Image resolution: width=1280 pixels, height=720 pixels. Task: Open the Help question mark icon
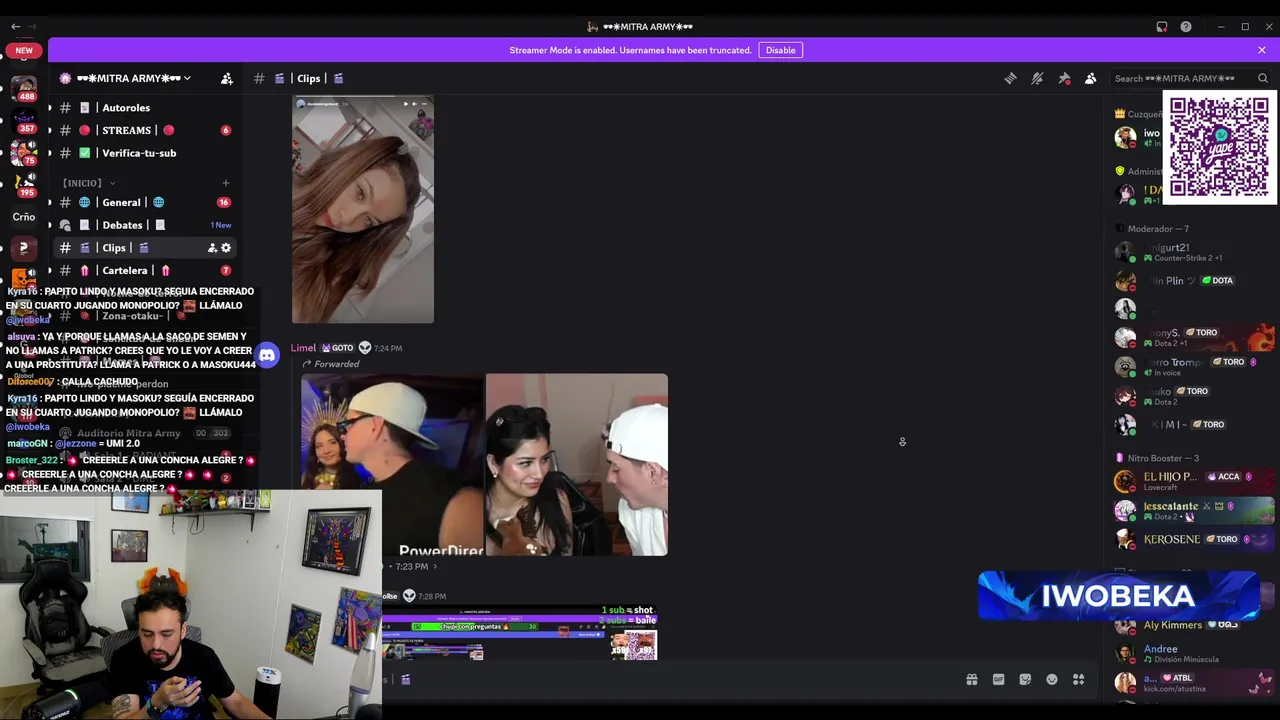(x=1186, y=27)
